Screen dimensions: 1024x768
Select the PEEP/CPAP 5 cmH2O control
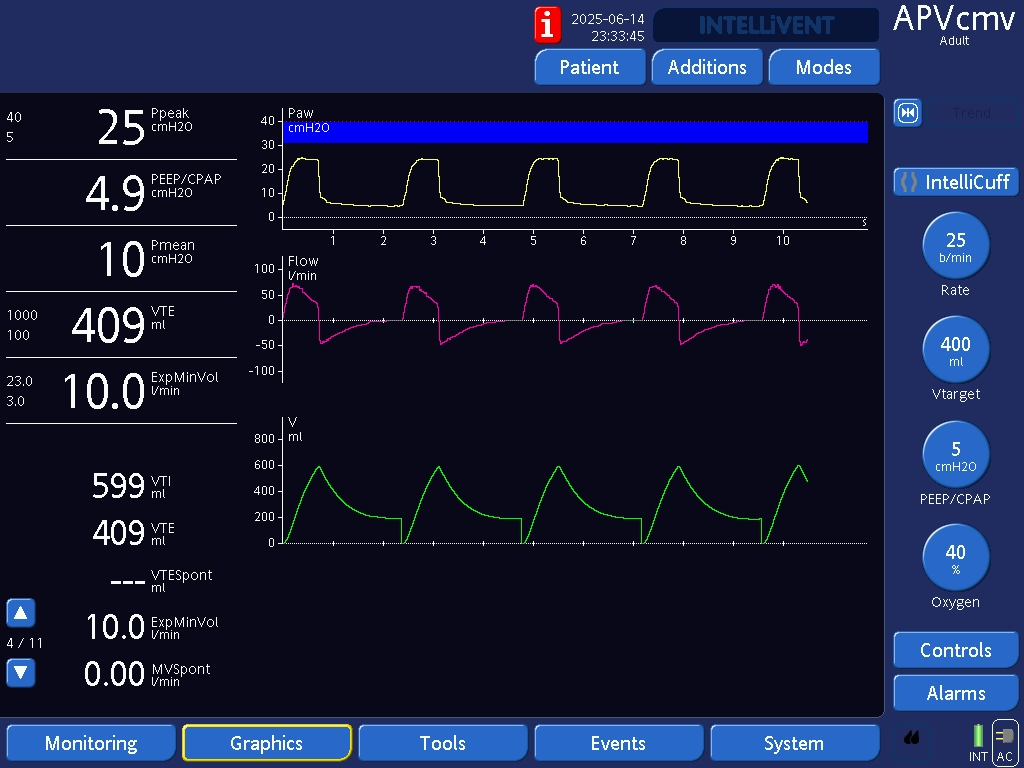[955, 454]
